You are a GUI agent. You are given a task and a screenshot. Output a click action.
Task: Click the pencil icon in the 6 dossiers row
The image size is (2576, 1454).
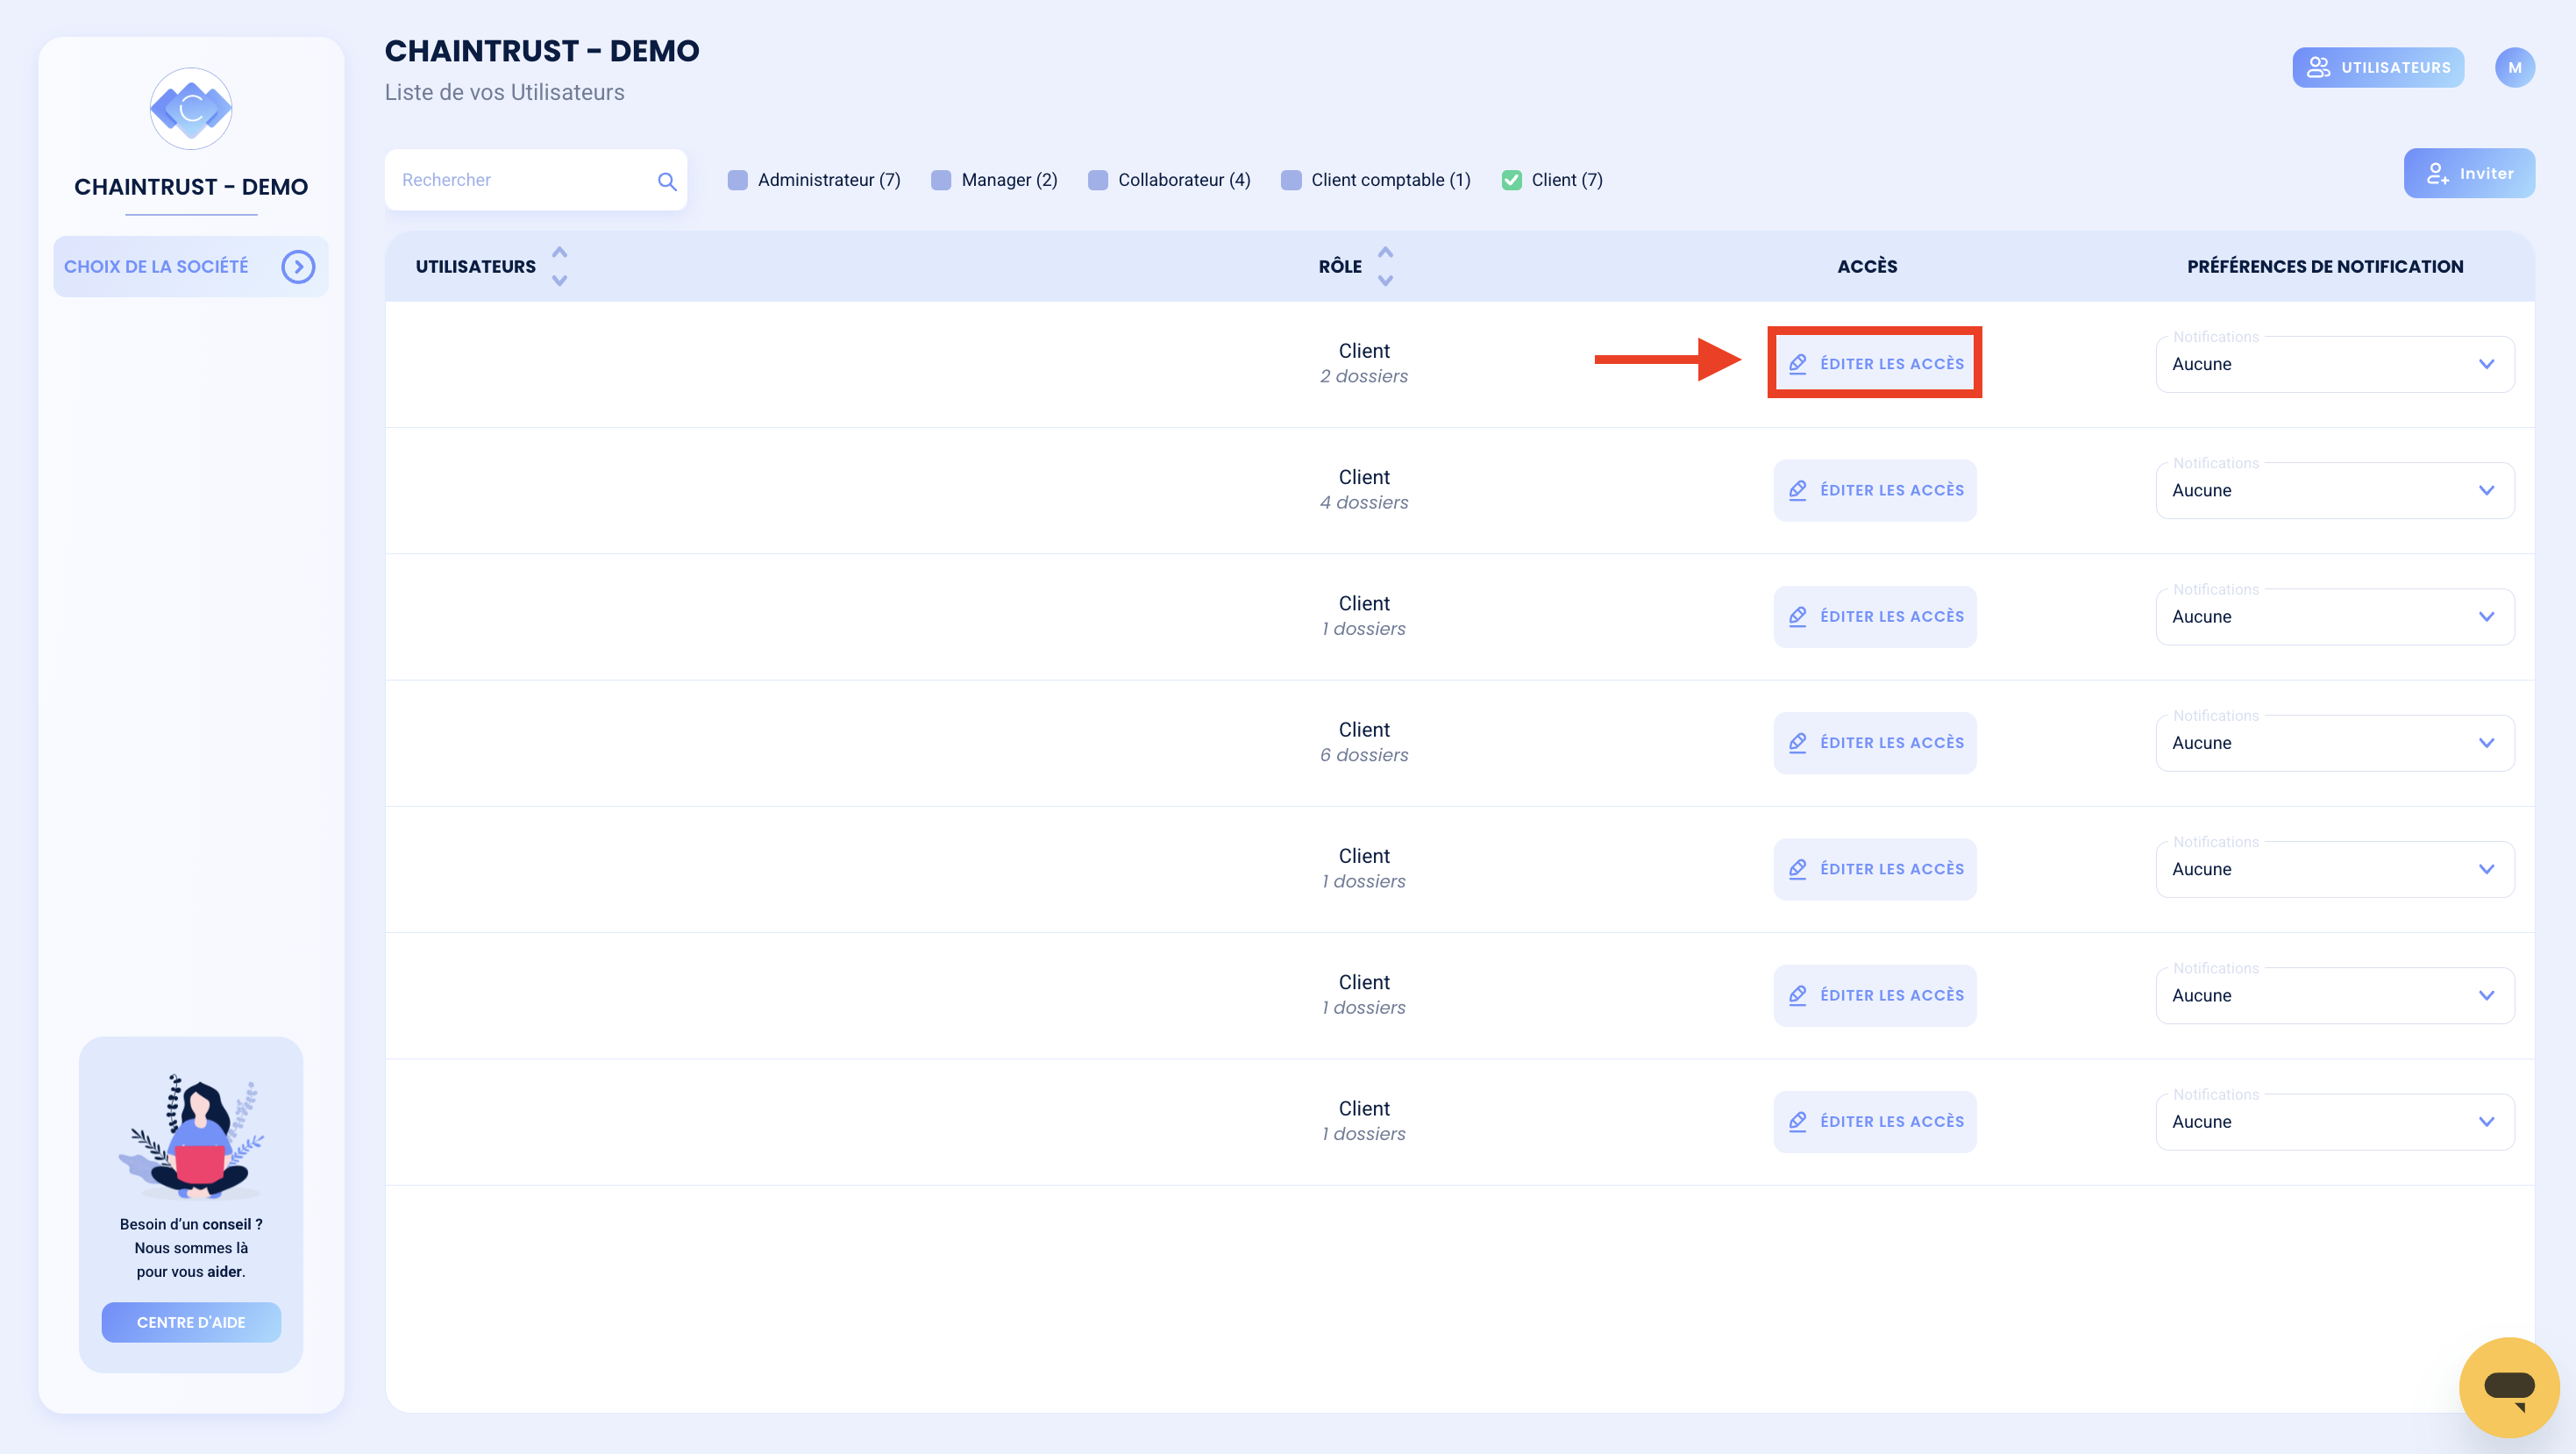(x=1797, y=743)
